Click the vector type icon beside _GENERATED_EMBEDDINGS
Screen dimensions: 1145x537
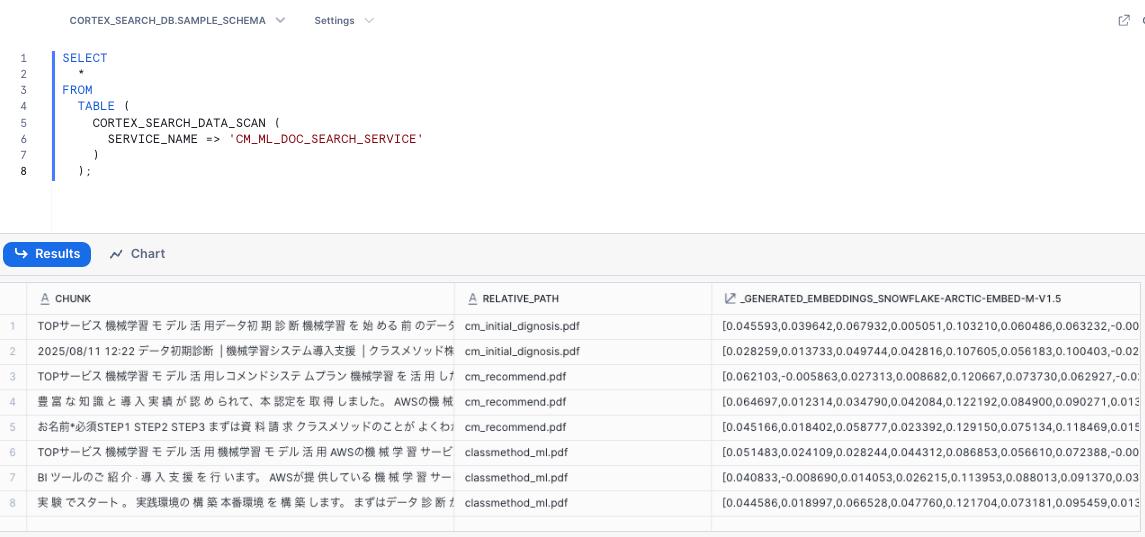pos(729,298)
